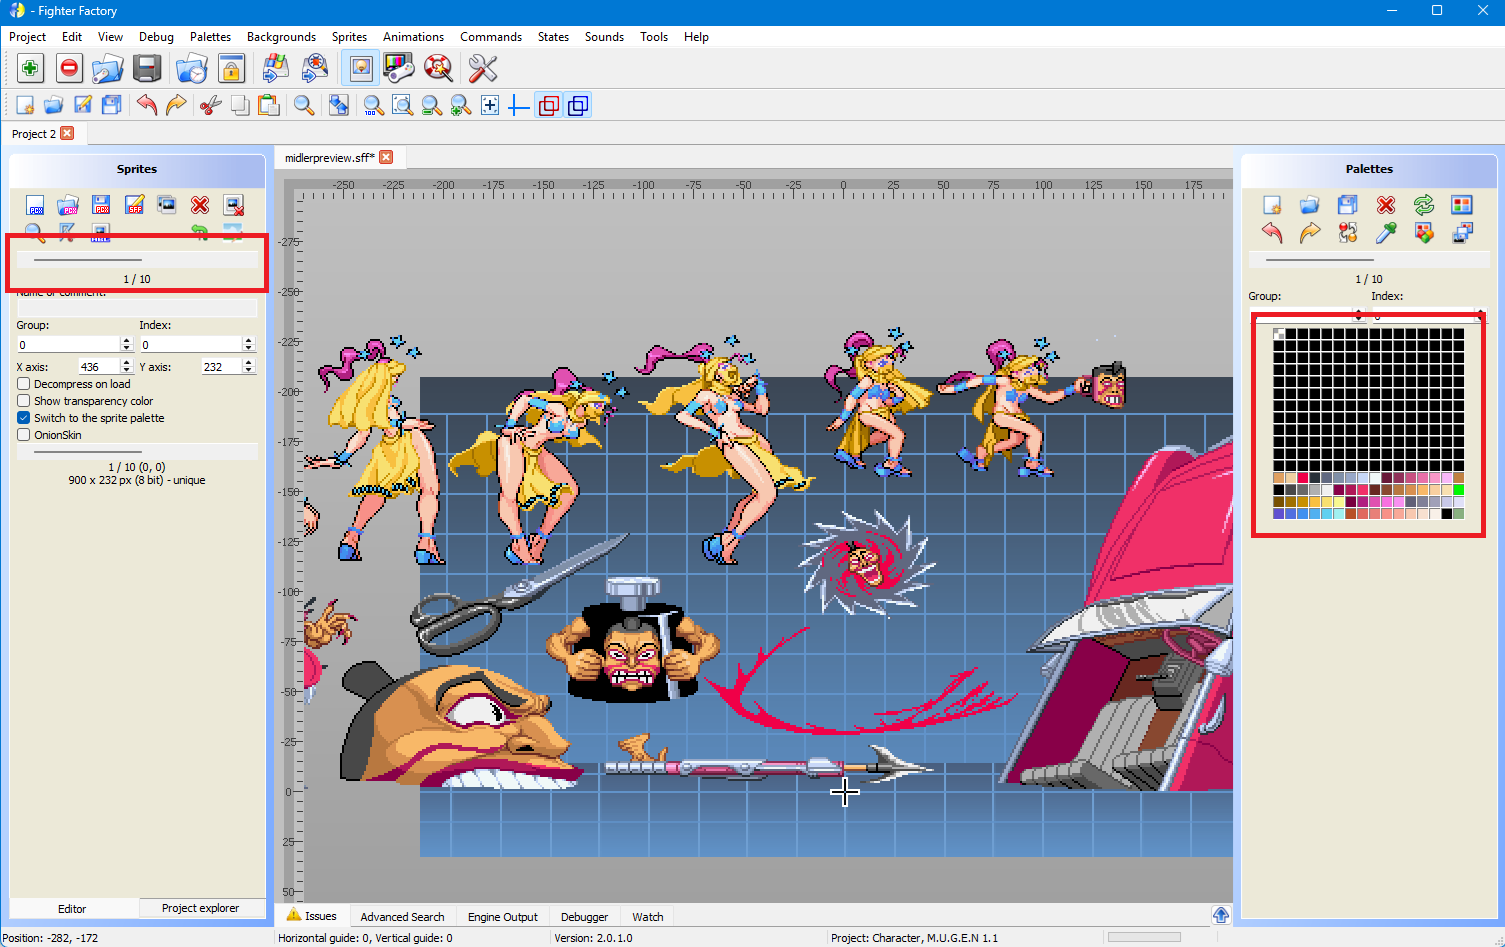Uncheck Switch to the sprite palette
Screen dimensions: 1505x947
click(x=24, y=418)
